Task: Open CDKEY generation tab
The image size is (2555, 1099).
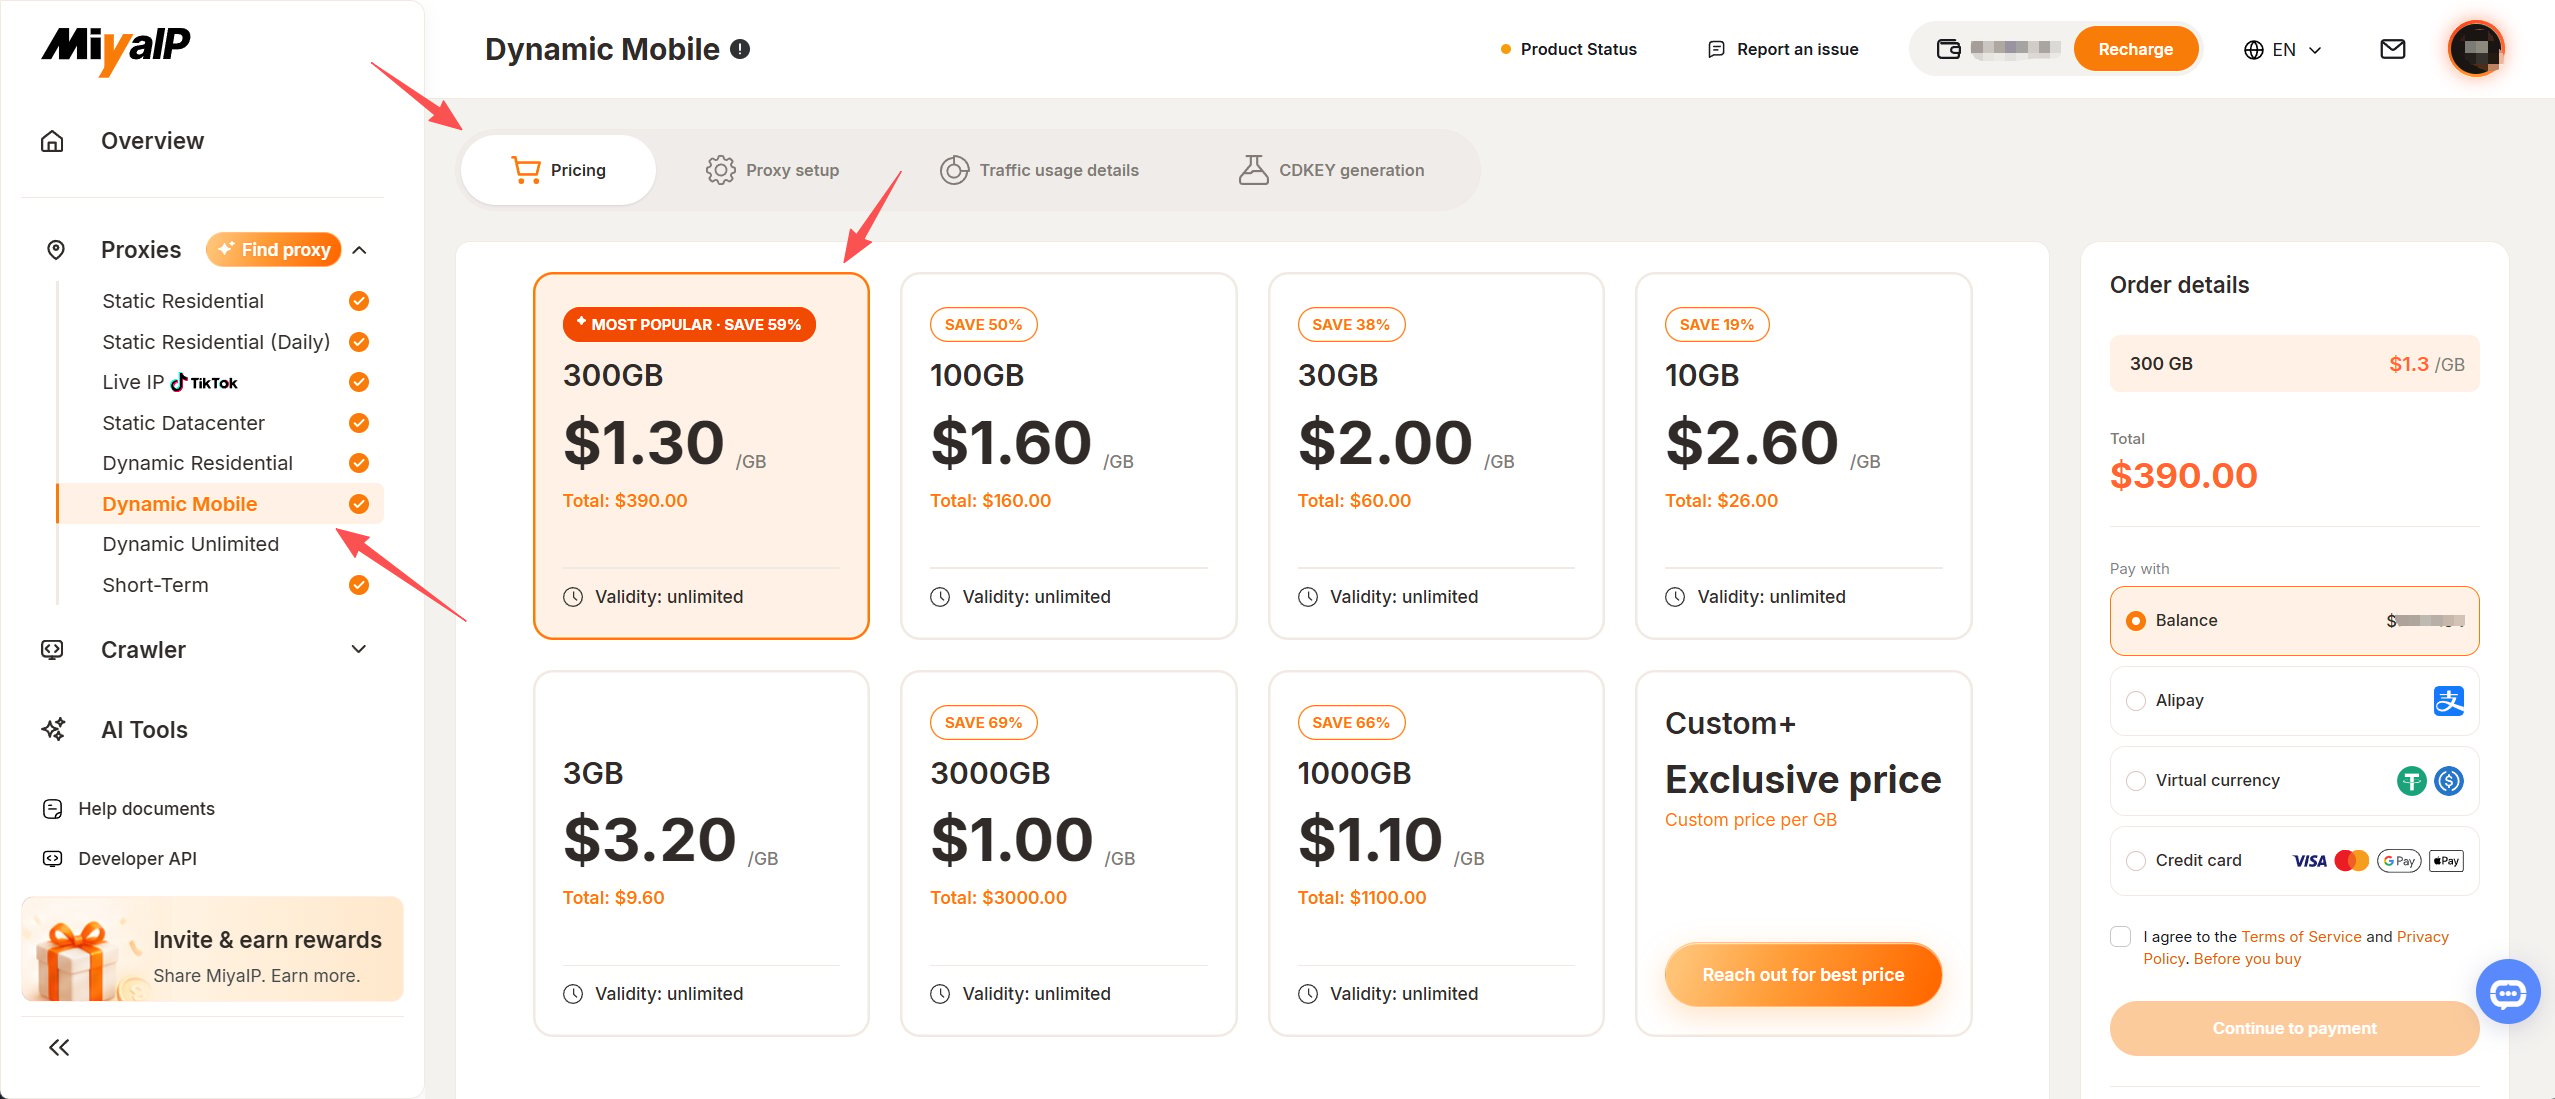Action: 1331,170
